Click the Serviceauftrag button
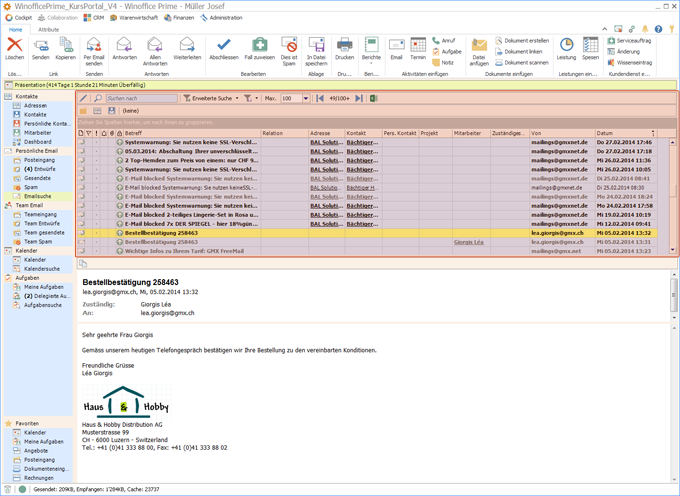Viewport: 680px width, 496px height. (629, 40)
